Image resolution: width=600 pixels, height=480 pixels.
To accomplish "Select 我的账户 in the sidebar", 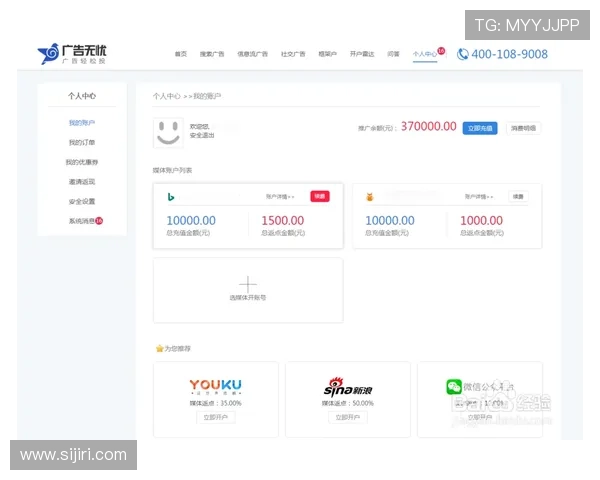I will (82, 123).
